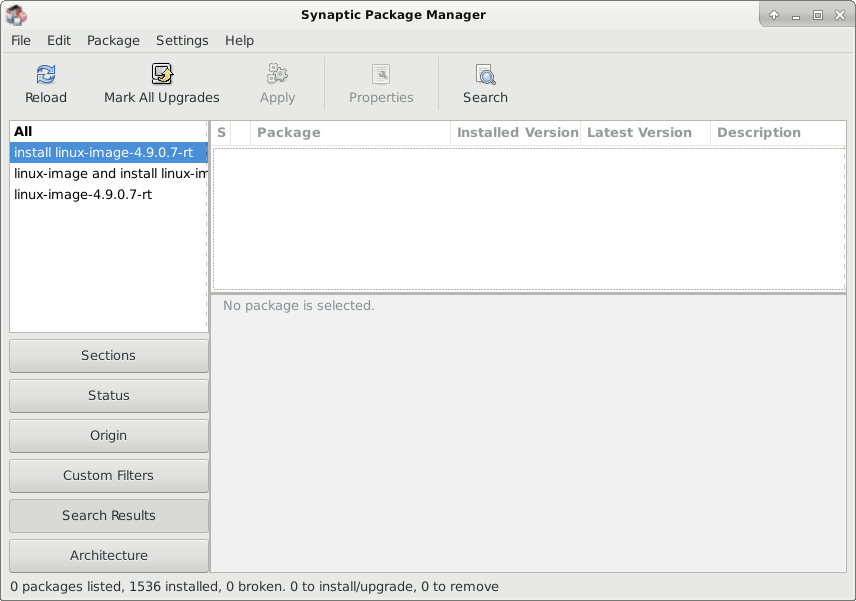
Task: Click the Properties toolbar icon
Action: pos(381,74)
